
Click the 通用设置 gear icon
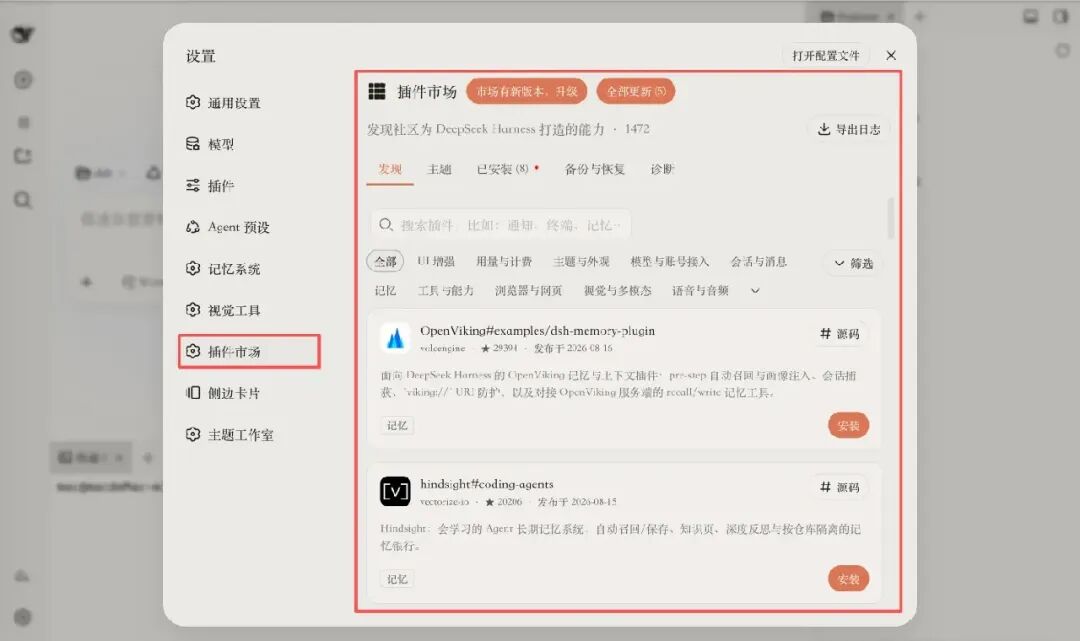pyautogui.click(x=193, y=103)
